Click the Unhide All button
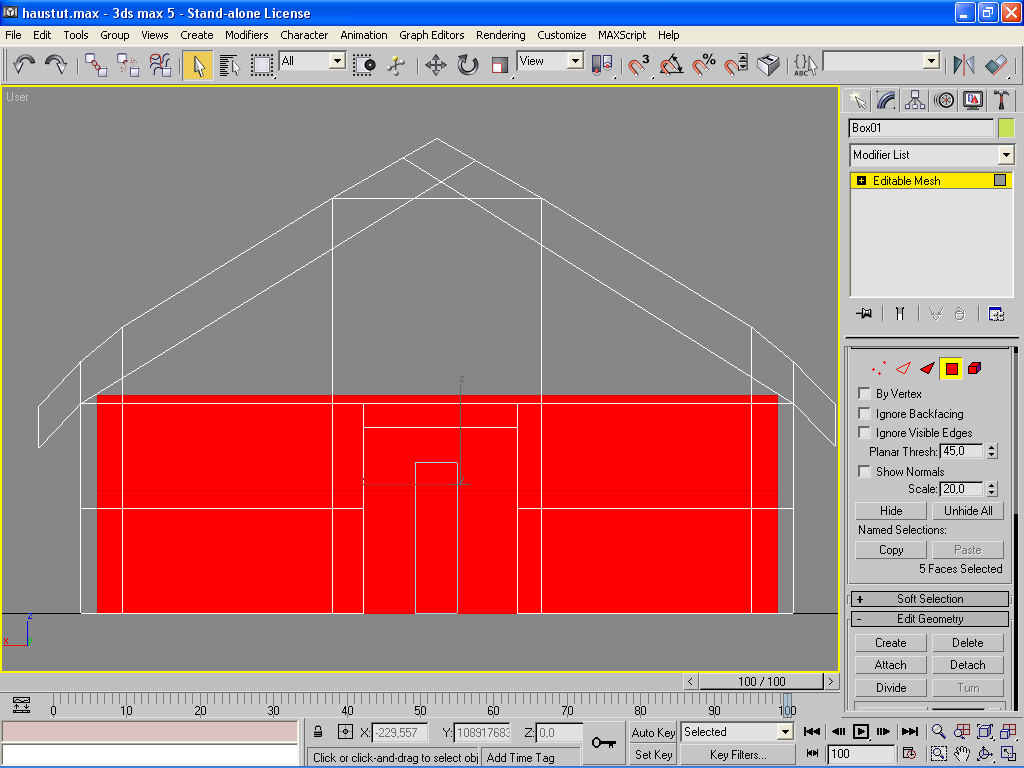1024x768 pixels. coord(968,511)
